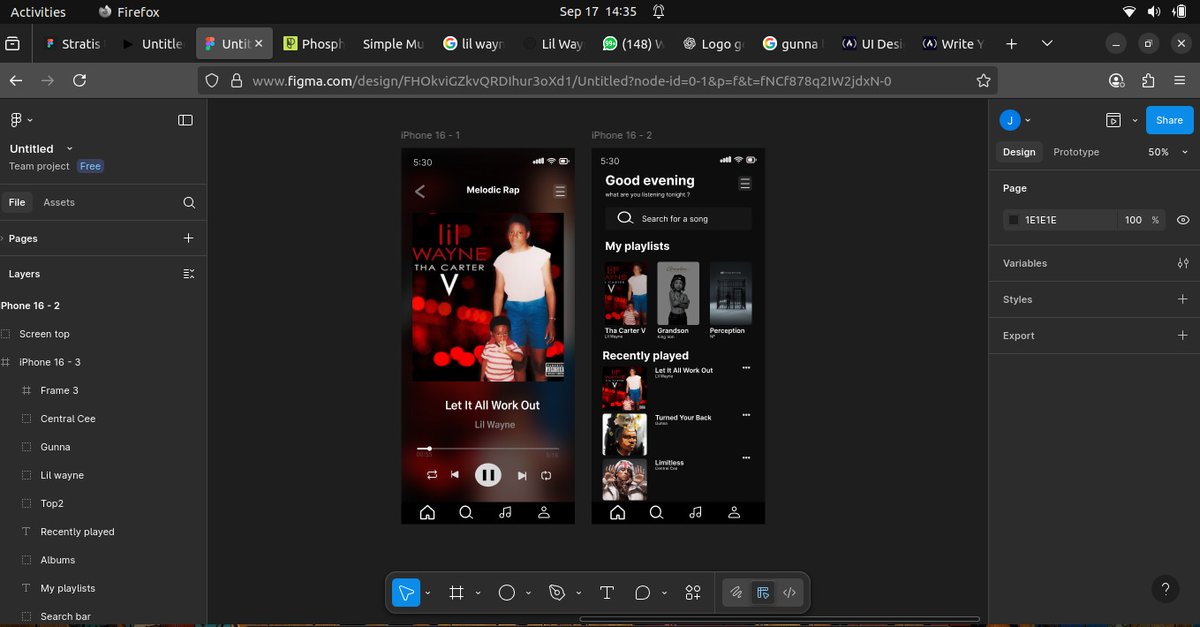The width and height of the screenshot is (1200, 627).
Task: Open the Phosph browser tab
Action: (x=313, y=44)
